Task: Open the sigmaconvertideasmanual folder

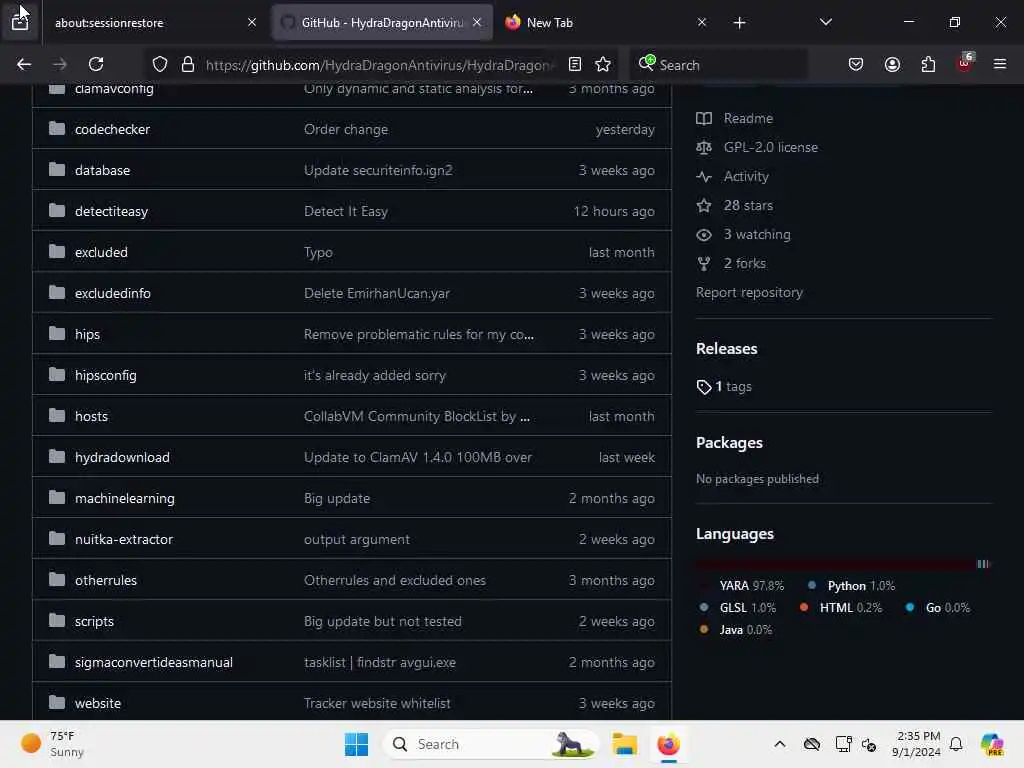Action: point(153,662)
